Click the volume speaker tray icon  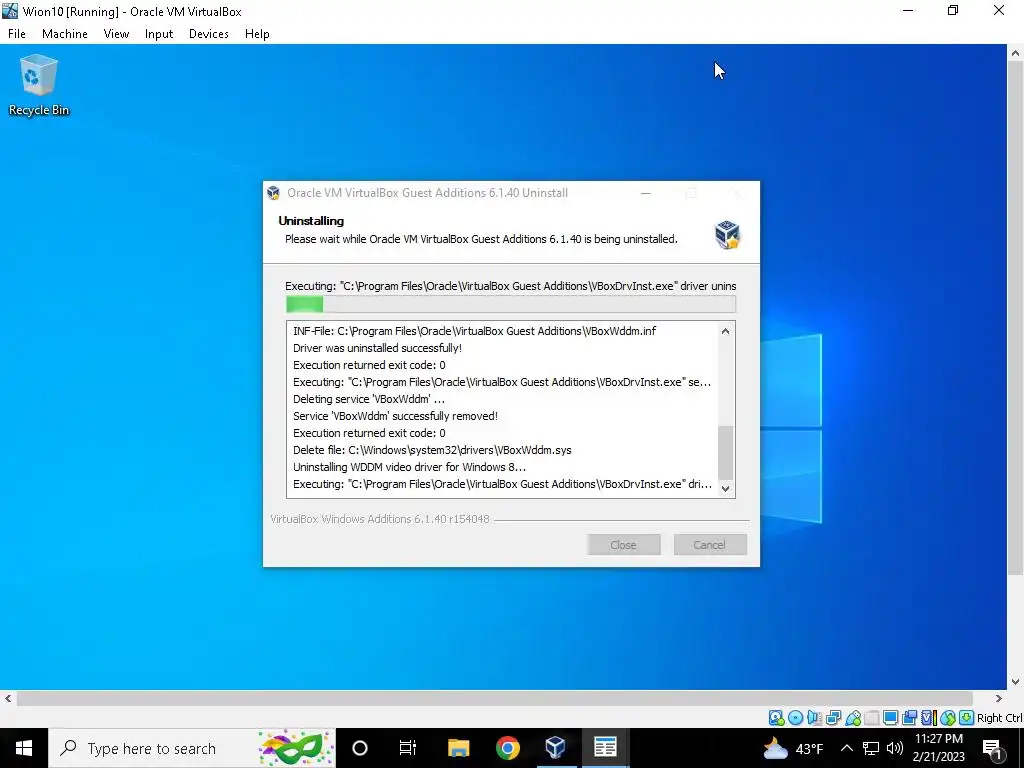(x=895, y=748)
